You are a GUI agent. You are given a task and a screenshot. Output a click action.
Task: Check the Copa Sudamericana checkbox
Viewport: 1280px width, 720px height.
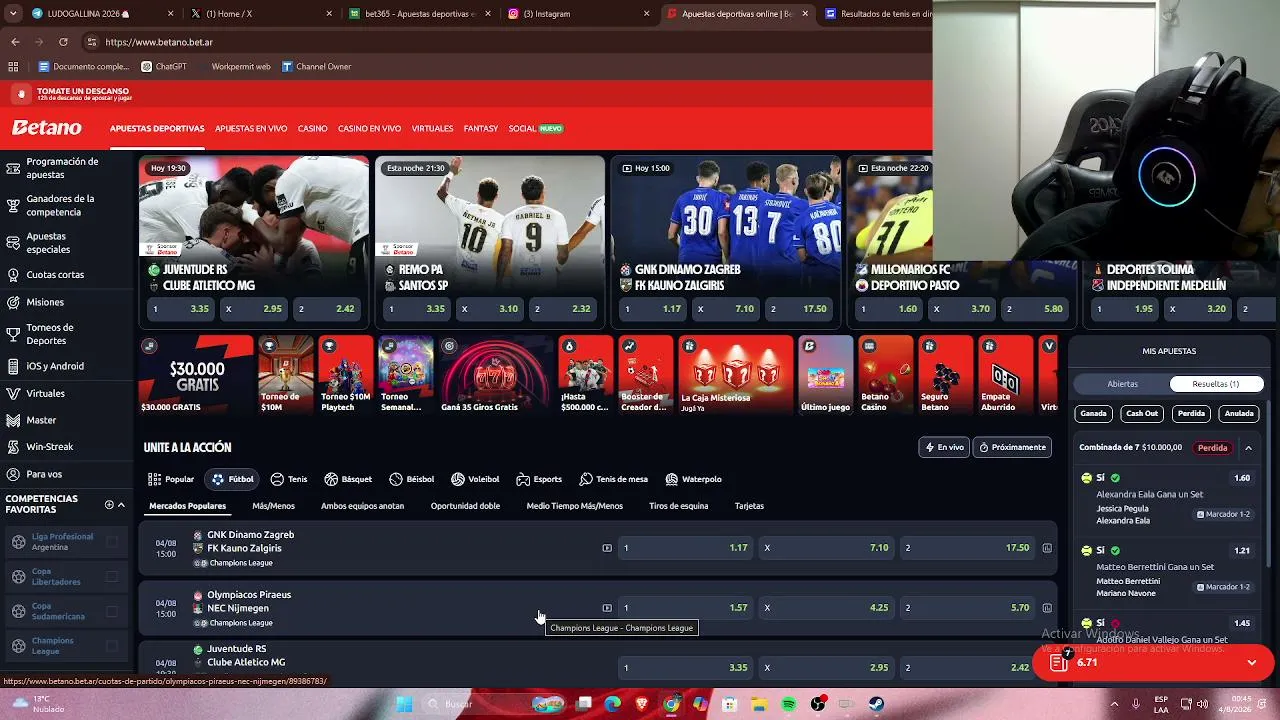(x=112, y=611)
